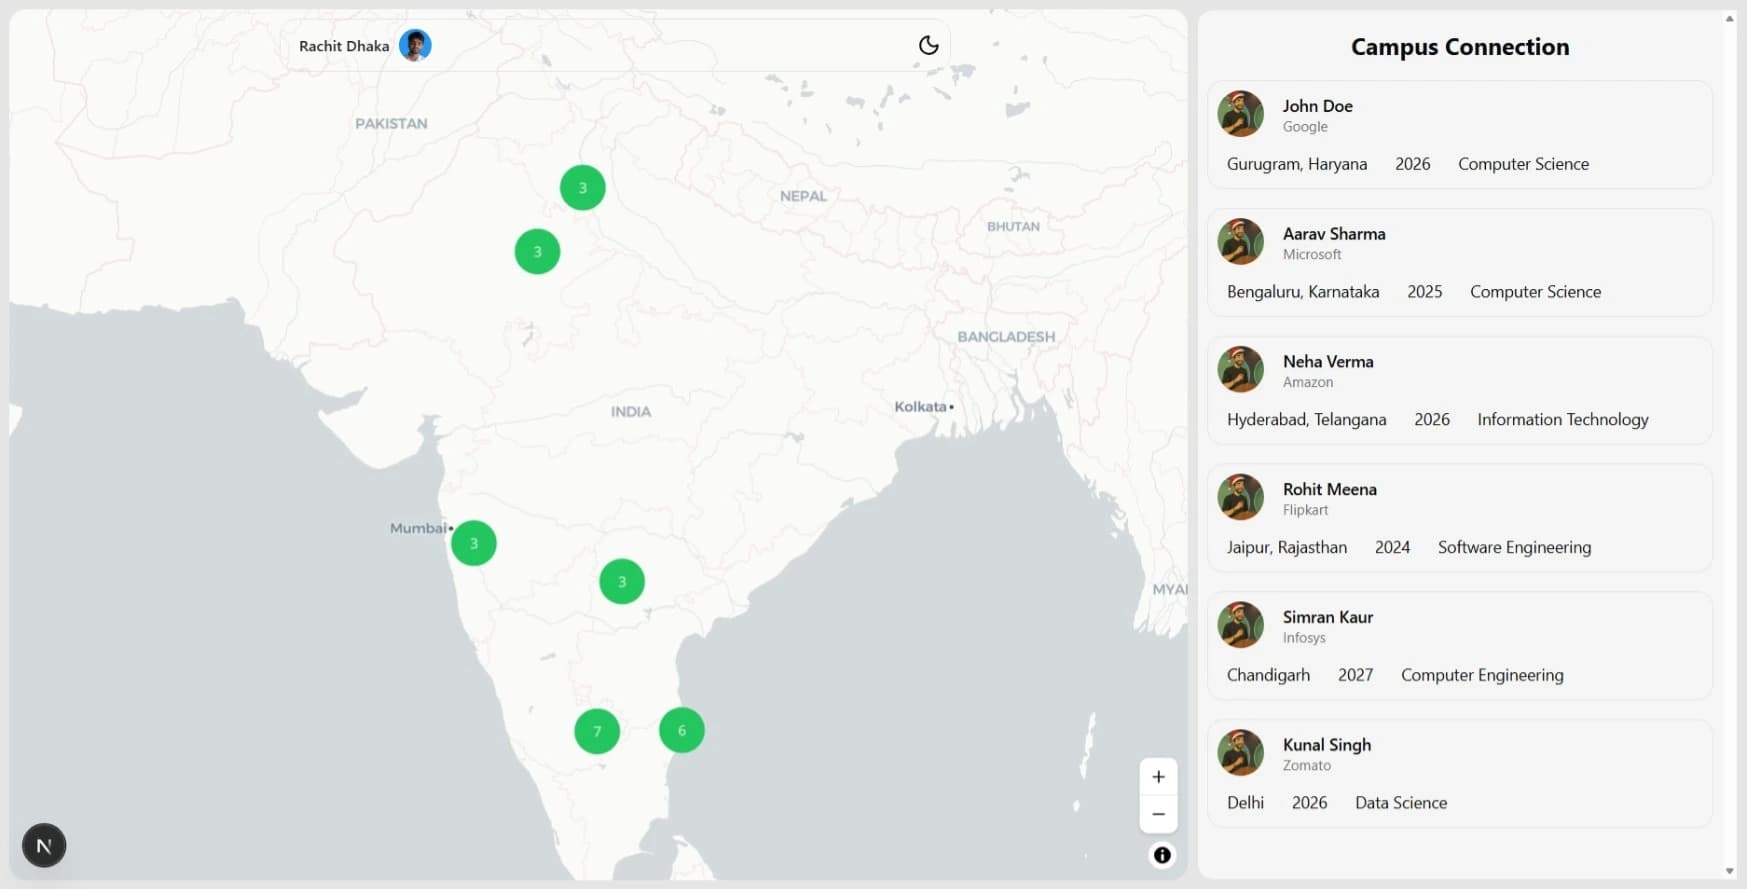The width and height of the screenshot is (1747, 889).
Task: Click Kunal Singh's name
Action: click(x=1326, y=745)
